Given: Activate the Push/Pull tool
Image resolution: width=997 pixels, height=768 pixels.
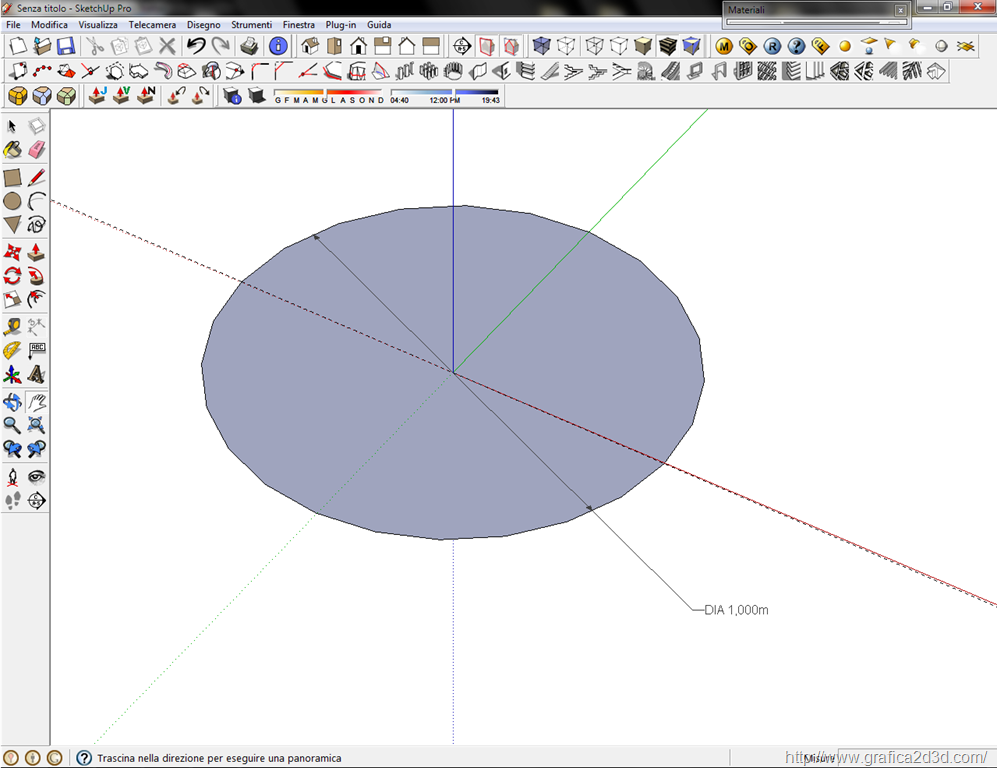Looking at the screenshot, I should (37, 252).
